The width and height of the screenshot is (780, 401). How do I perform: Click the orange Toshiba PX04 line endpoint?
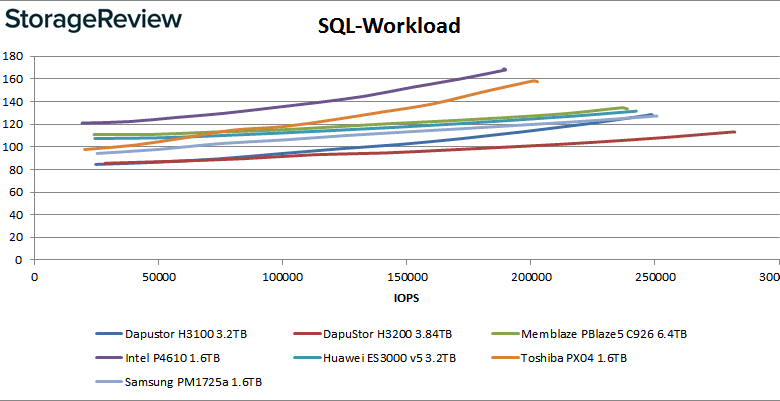point(536,81)
